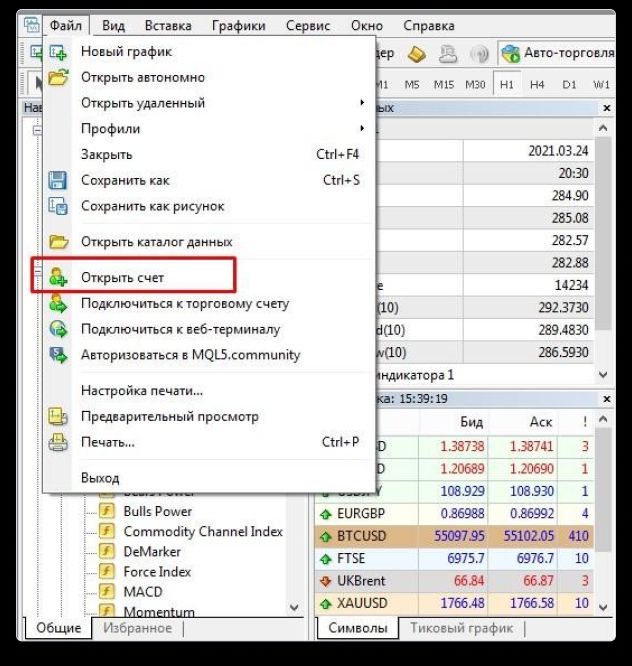Screen dimensions: 632x666
Task: Click the XAUUSD green arrow icon
Action: (x=326, y=604)
